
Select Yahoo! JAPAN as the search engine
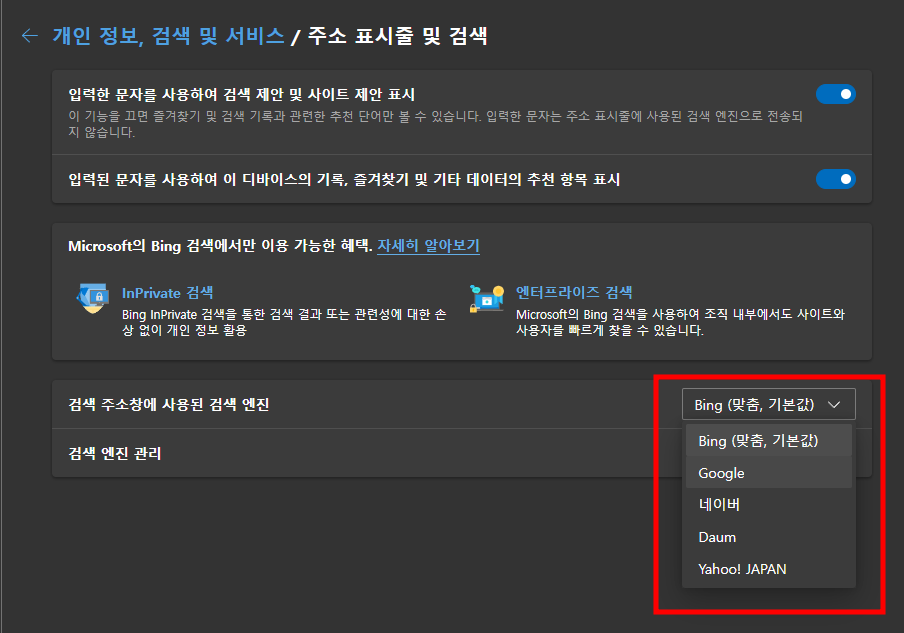pos(769,569)
